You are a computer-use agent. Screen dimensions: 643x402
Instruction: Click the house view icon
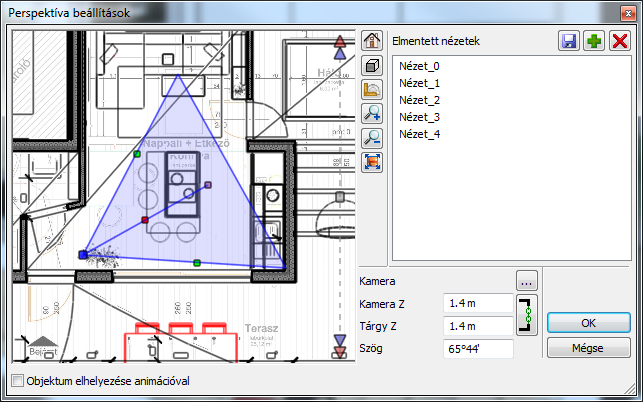[372, 41]
